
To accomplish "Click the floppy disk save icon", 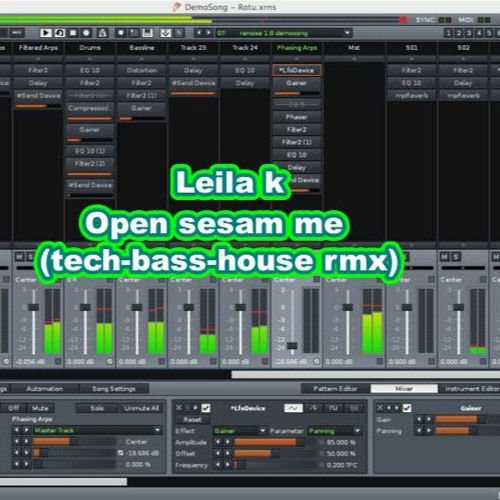I will click(147, 33).
